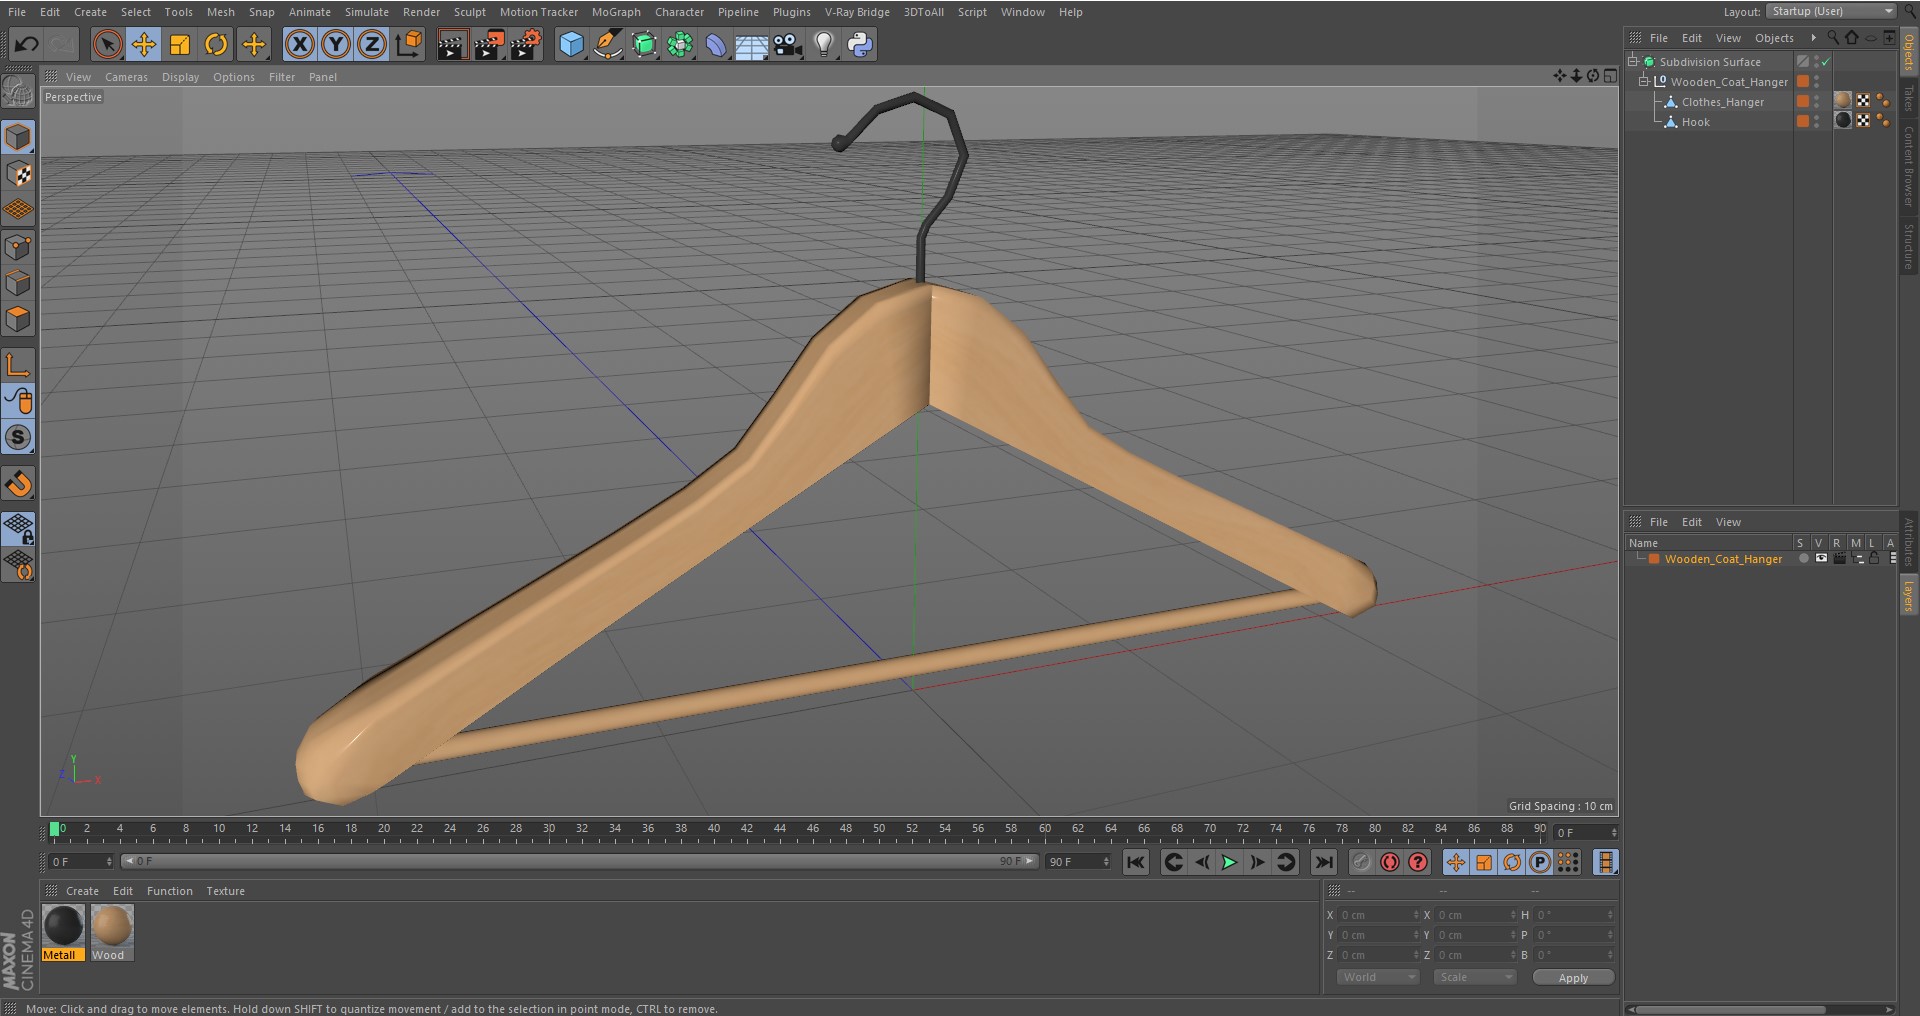Image resolution: width=1920 pixels, height=1016 pixels.
Task: Open the viewport Cameras menu
Action: click(x=126, y=77)
